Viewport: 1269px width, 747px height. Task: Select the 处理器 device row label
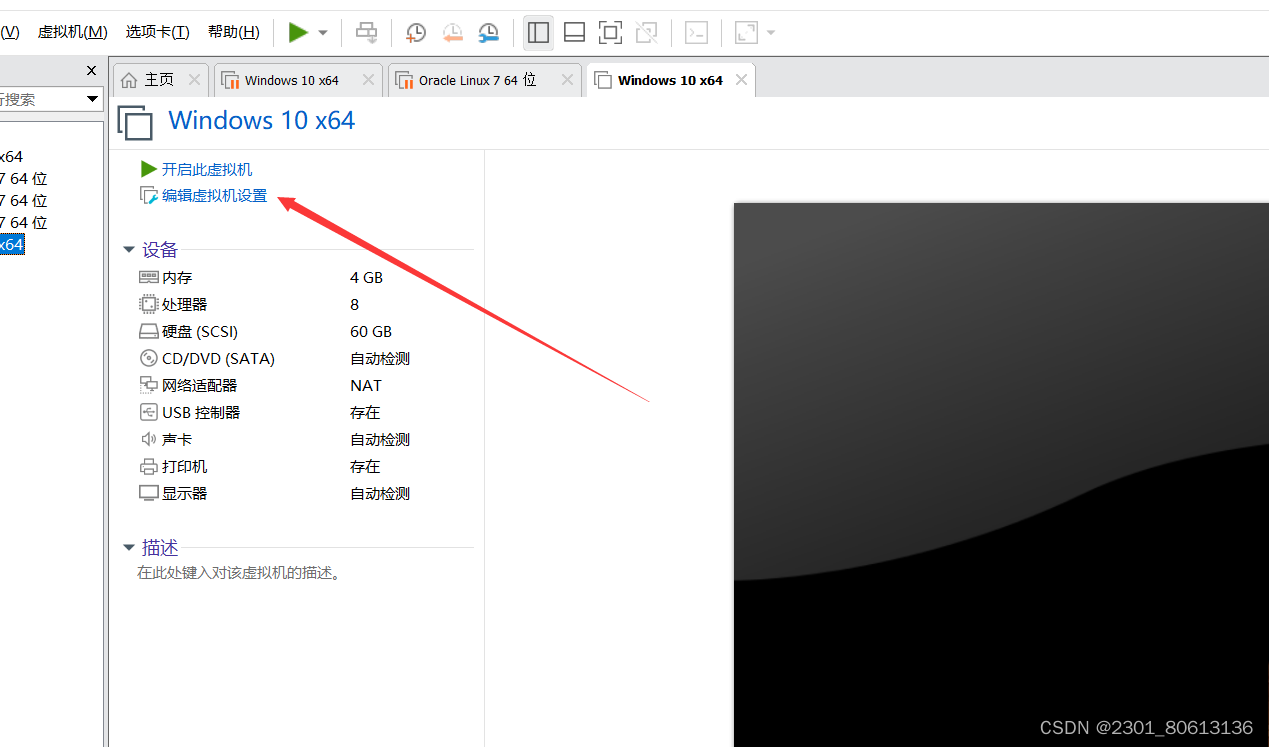[185, 304]
